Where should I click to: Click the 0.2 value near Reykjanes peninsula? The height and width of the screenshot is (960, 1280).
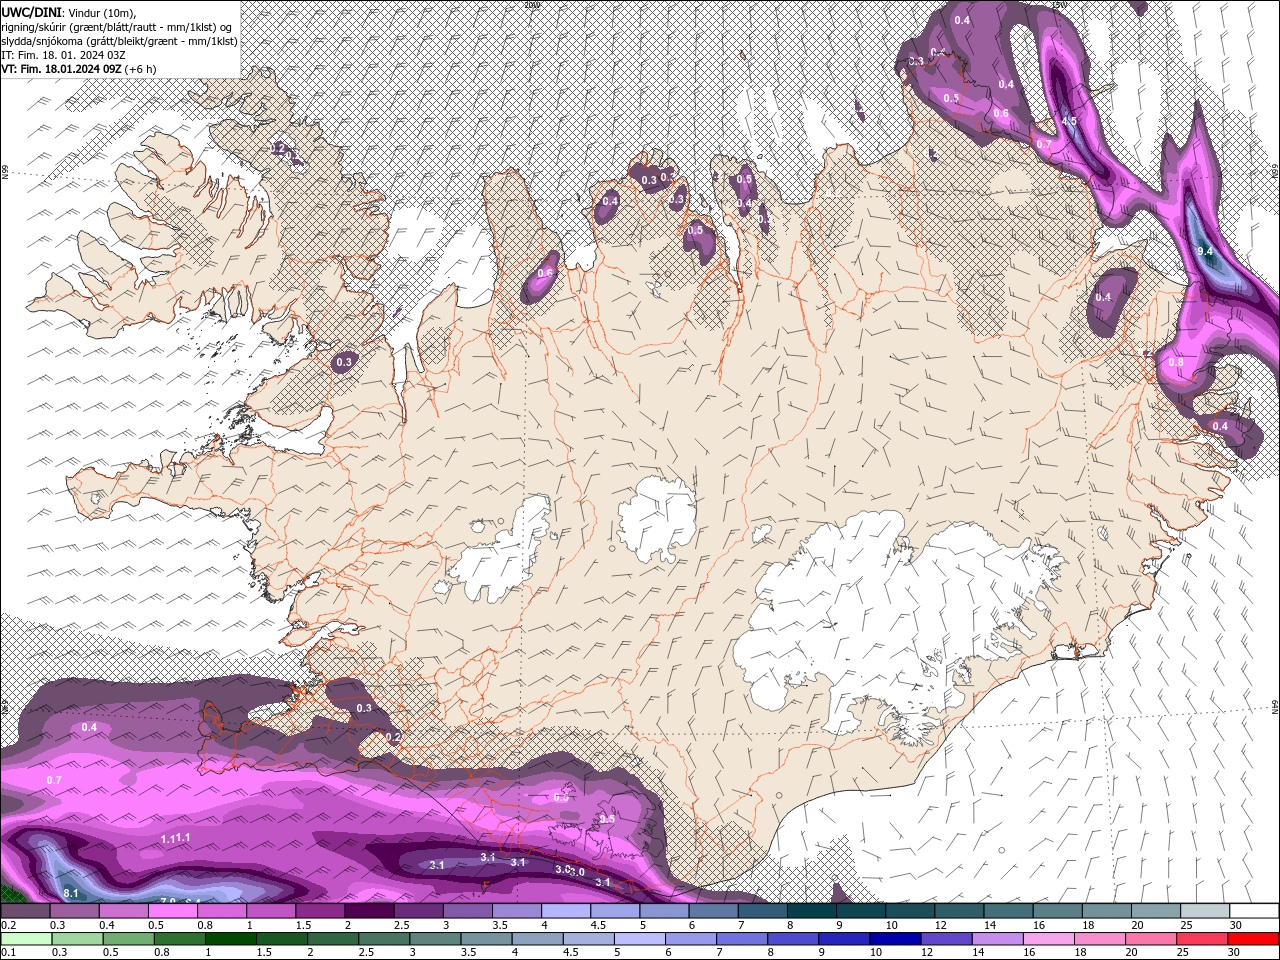[x=393, y=737]
